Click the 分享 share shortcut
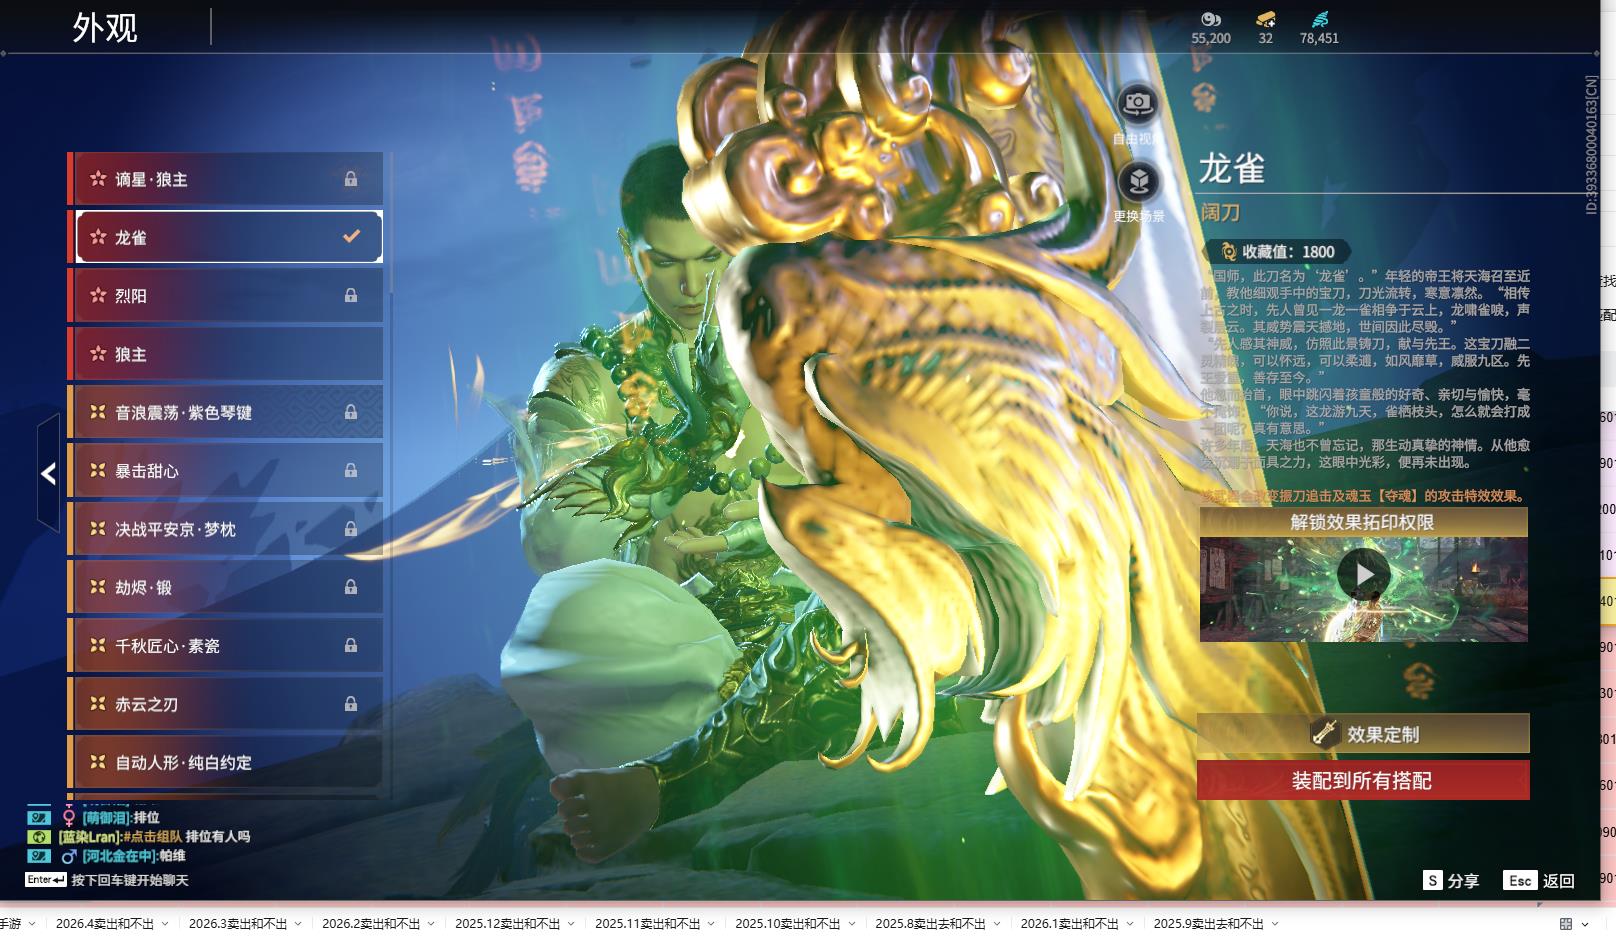 [x=1451, y=880]
